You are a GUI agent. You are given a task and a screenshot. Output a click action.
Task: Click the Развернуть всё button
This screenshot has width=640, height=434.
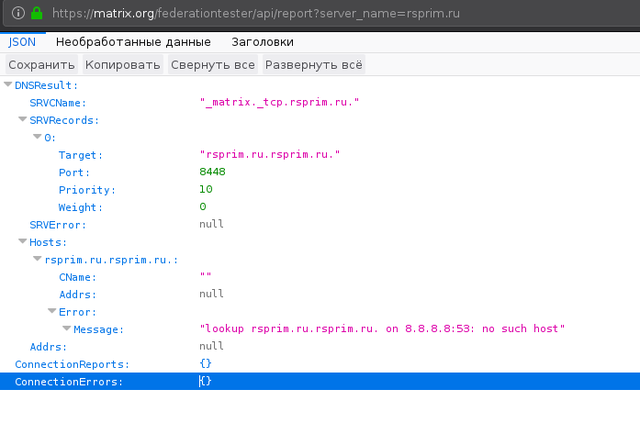pos(313,65)
